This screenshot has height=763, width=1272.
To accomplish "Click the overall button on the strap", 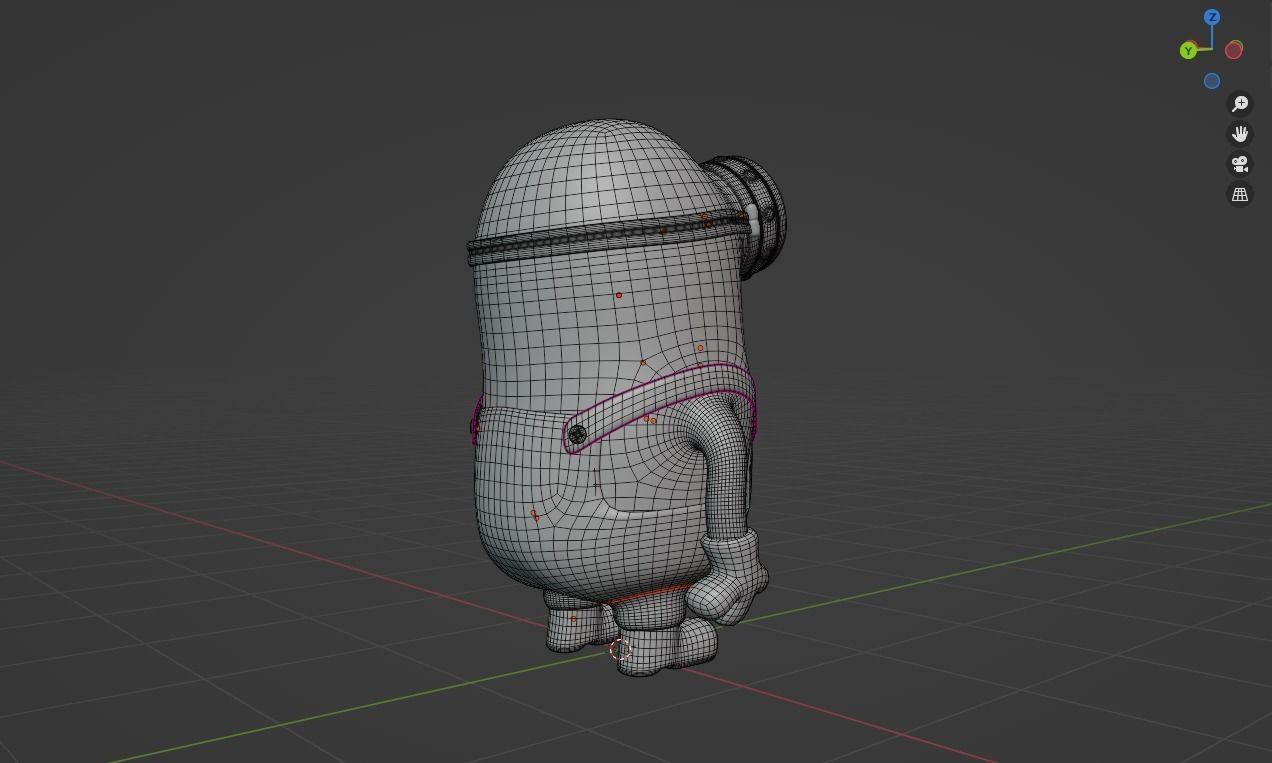I will click(577, 434).
